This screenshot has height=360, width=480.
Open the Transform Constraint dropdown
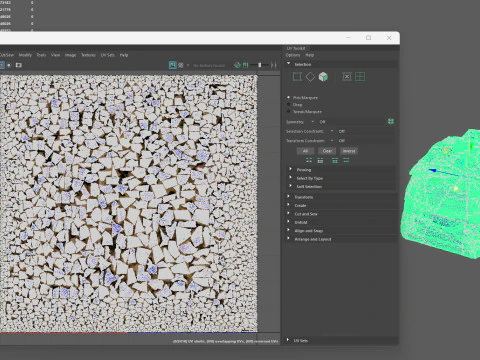click(362, 141)
